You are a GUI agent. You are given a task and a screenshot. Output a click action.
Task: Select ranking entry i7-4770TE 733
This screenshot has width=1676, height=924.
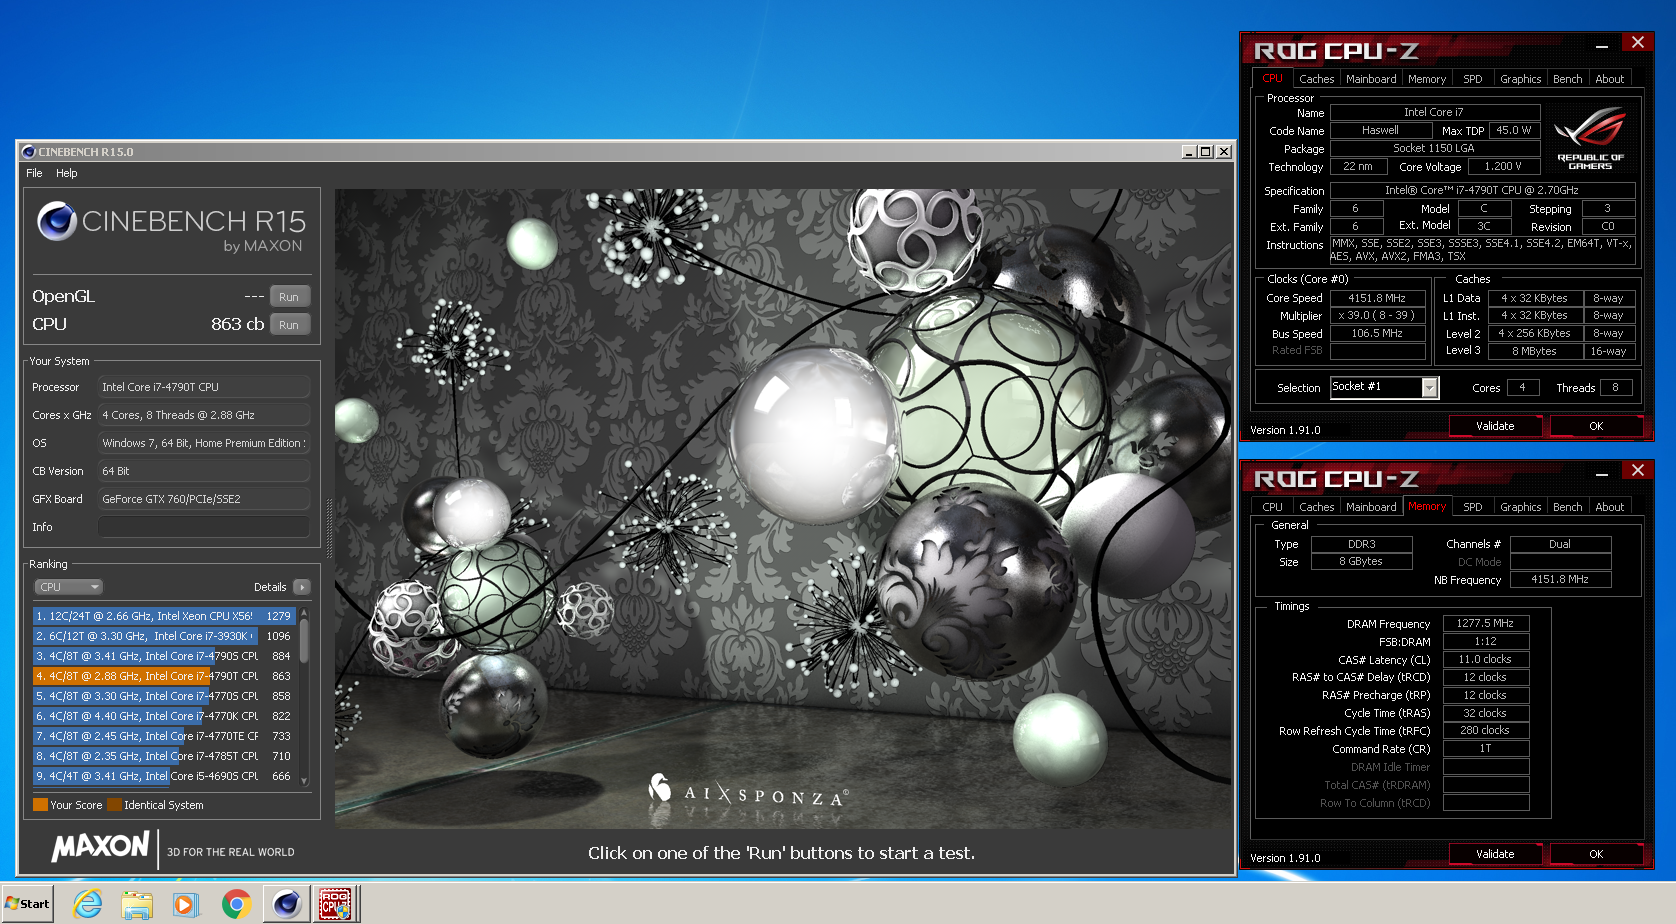tap(164, 736)
